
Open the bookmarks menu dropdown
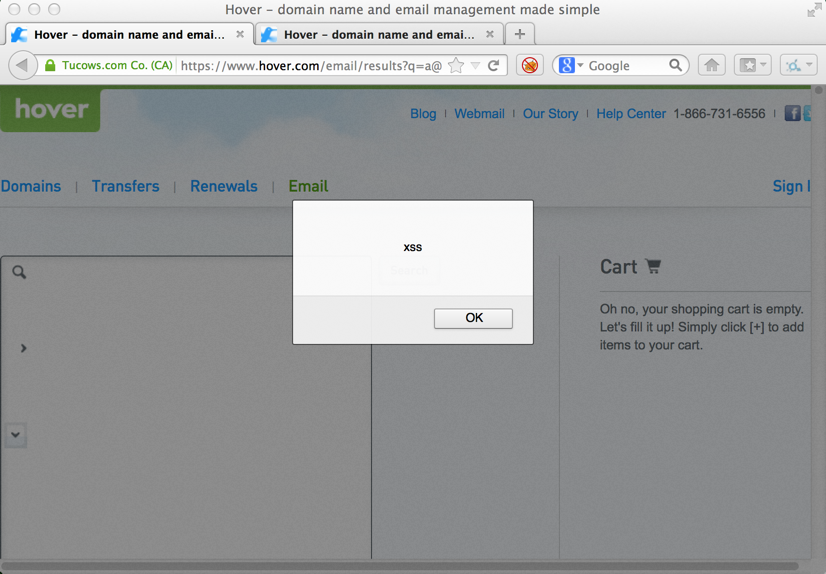[x=752, y=66]
